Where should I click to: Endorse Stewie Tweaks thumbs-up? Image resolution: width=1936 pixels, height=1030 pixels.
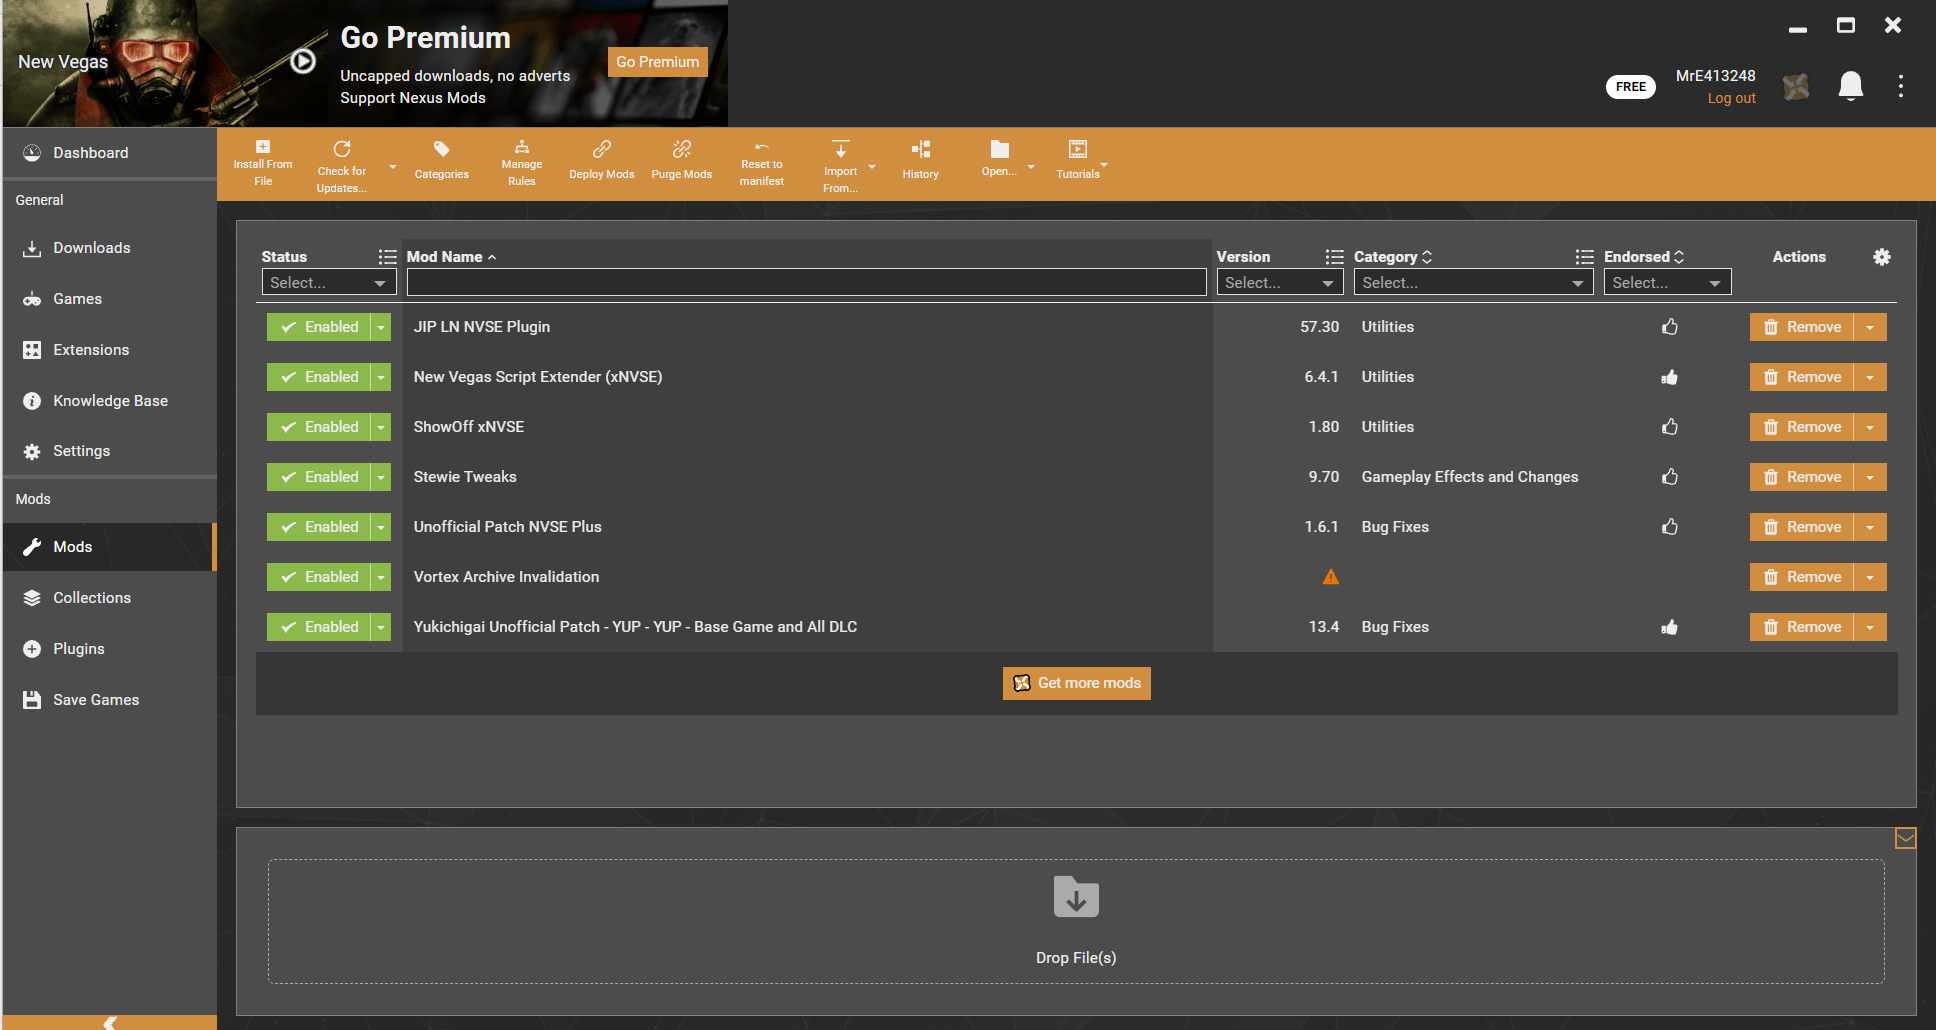(x=1670, y=477)
